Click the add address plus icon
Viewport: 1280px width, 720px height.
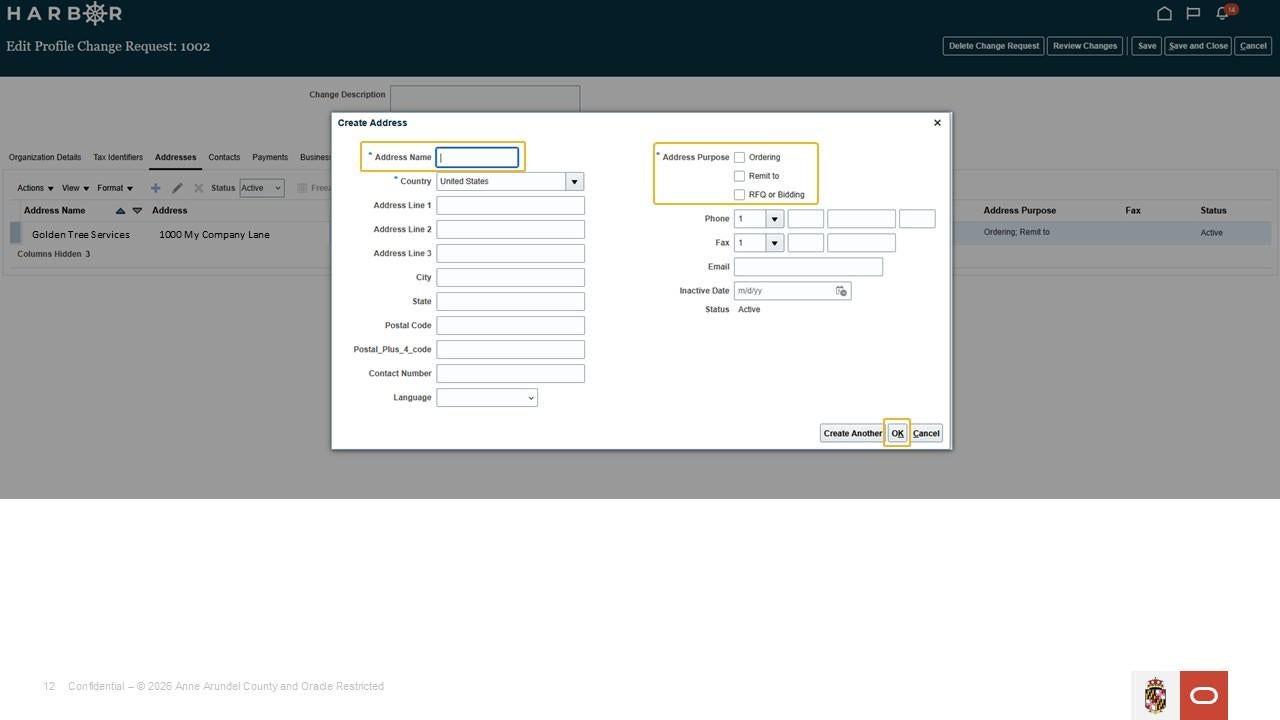155,188
